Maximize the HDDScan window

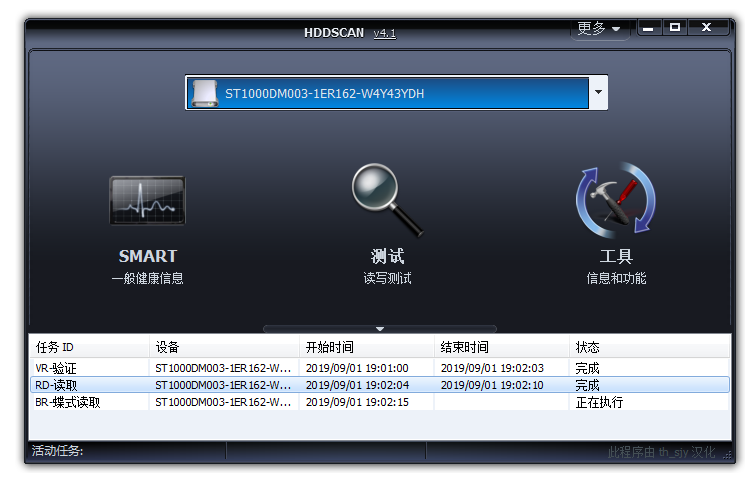click(x=675, y=27)
